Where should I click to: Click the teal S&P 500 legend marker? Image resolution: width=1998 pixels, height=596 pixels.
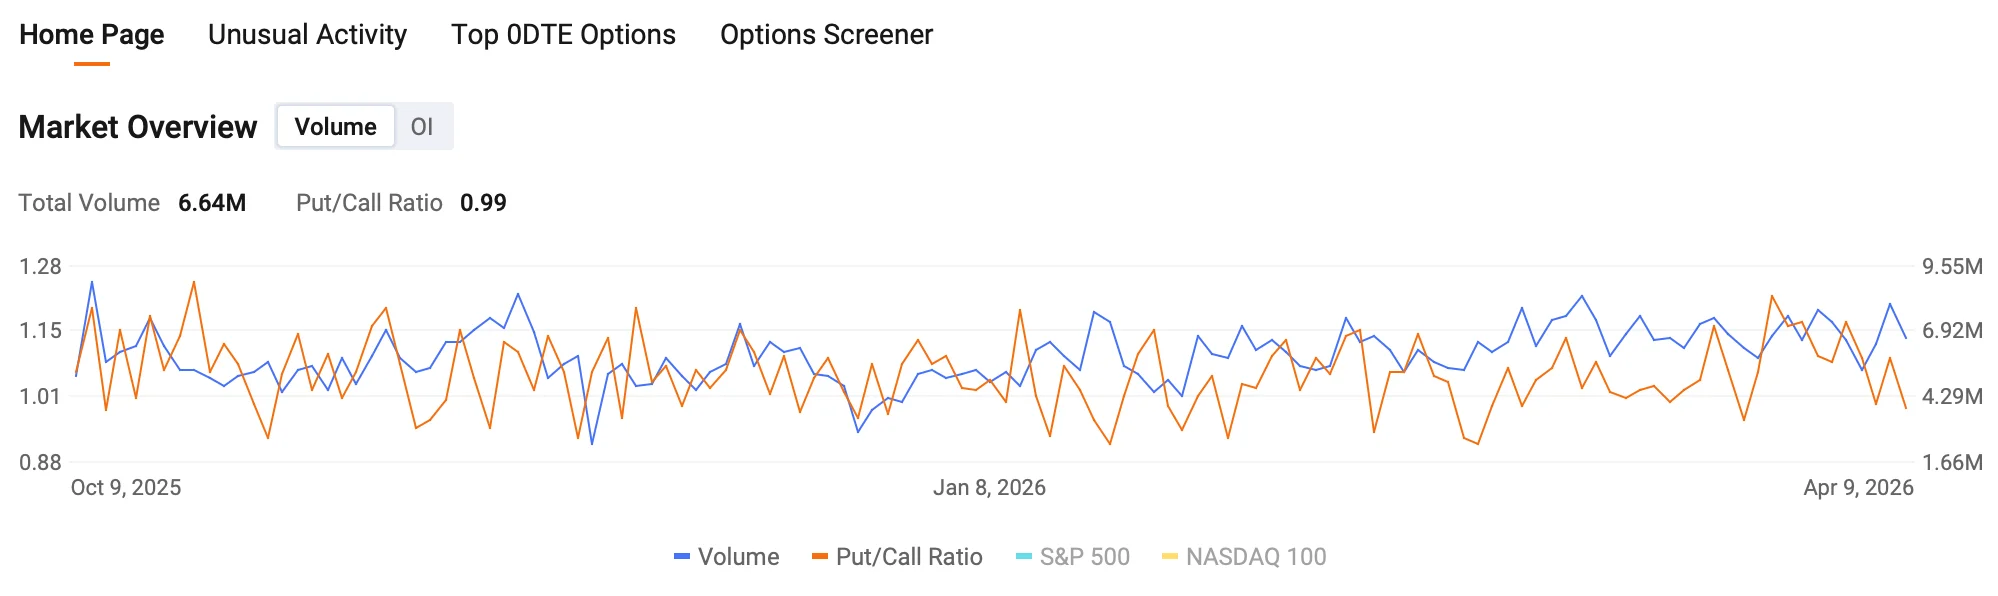[1023, 557]
